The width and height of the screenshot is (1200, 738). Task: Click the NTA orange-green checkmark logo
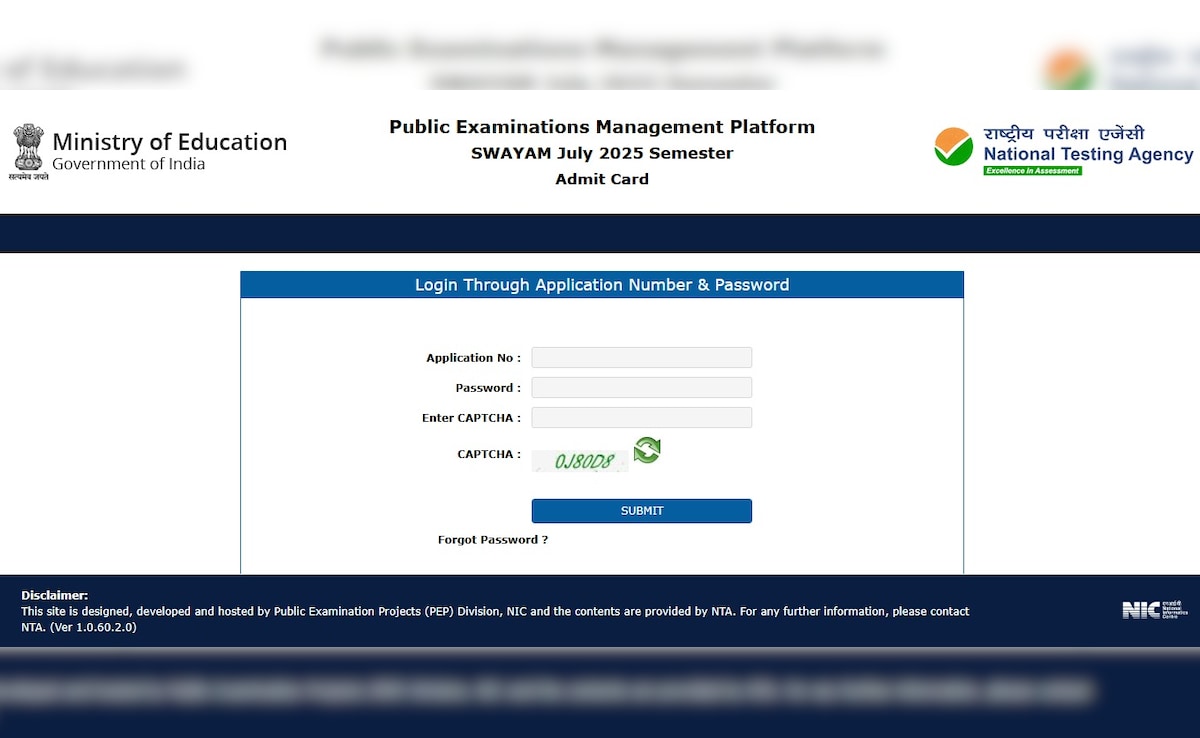click(x=953, y=147)
